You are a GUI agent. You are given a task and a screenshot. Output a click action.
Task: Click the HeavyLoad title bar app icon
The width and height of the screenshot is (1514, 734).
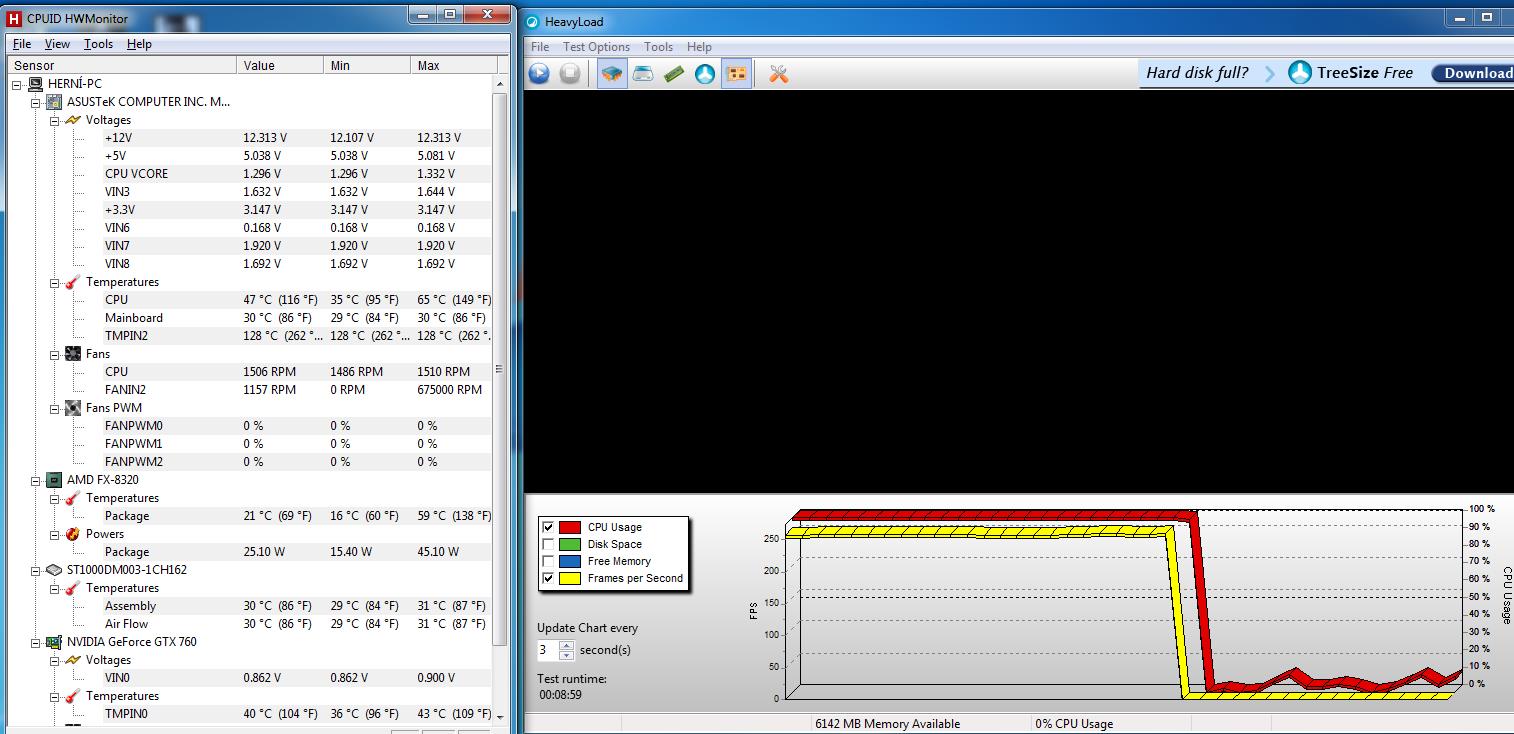[x=532, y=22]
